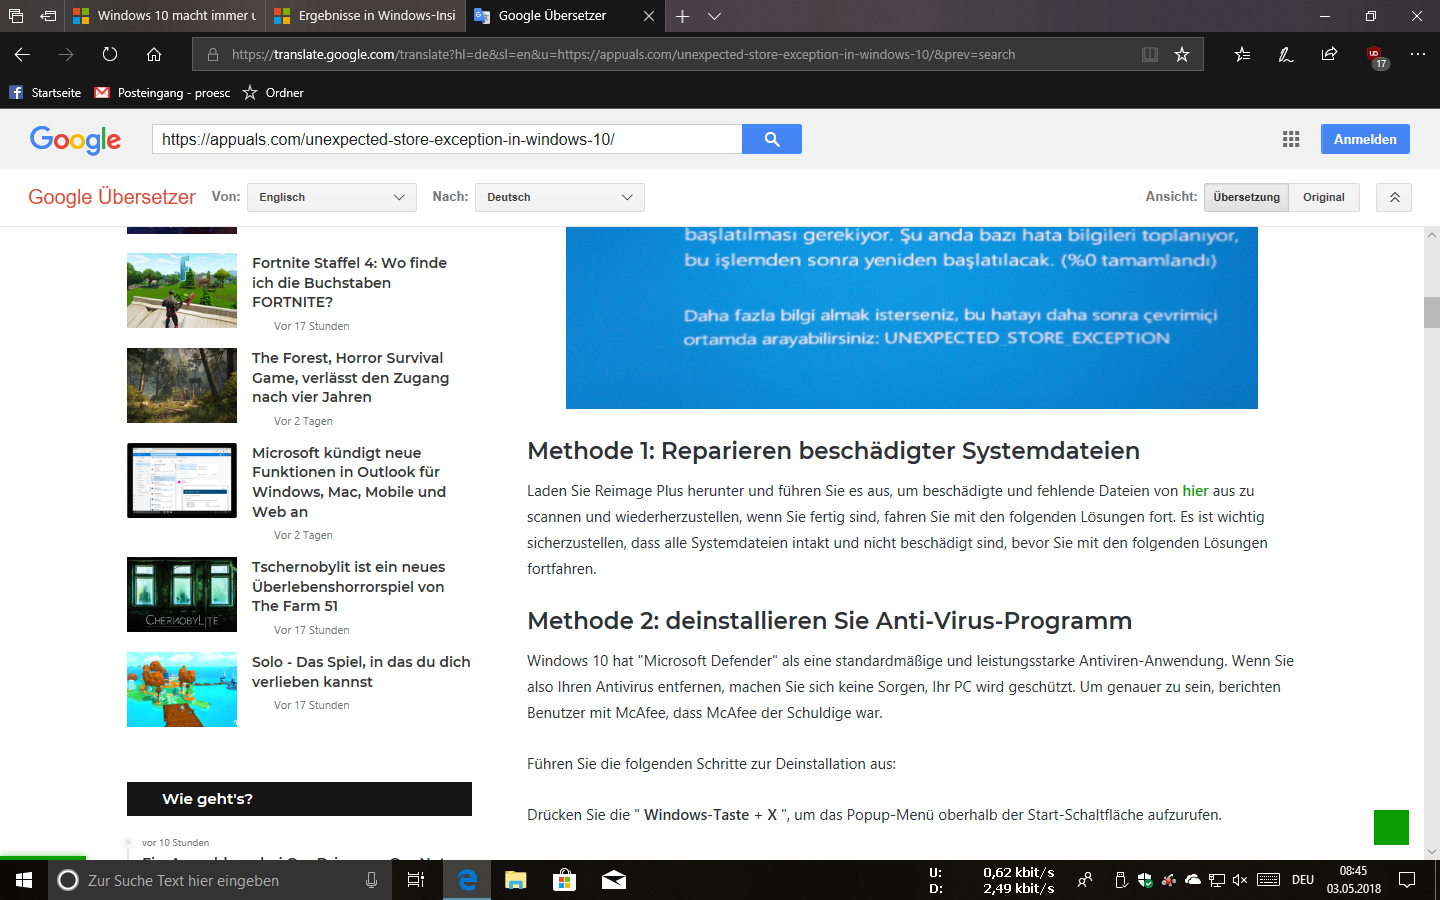Image resolution: width=1440 pixels, height=900 pixels.
Task: Click the Google logo
Action: 75,140
